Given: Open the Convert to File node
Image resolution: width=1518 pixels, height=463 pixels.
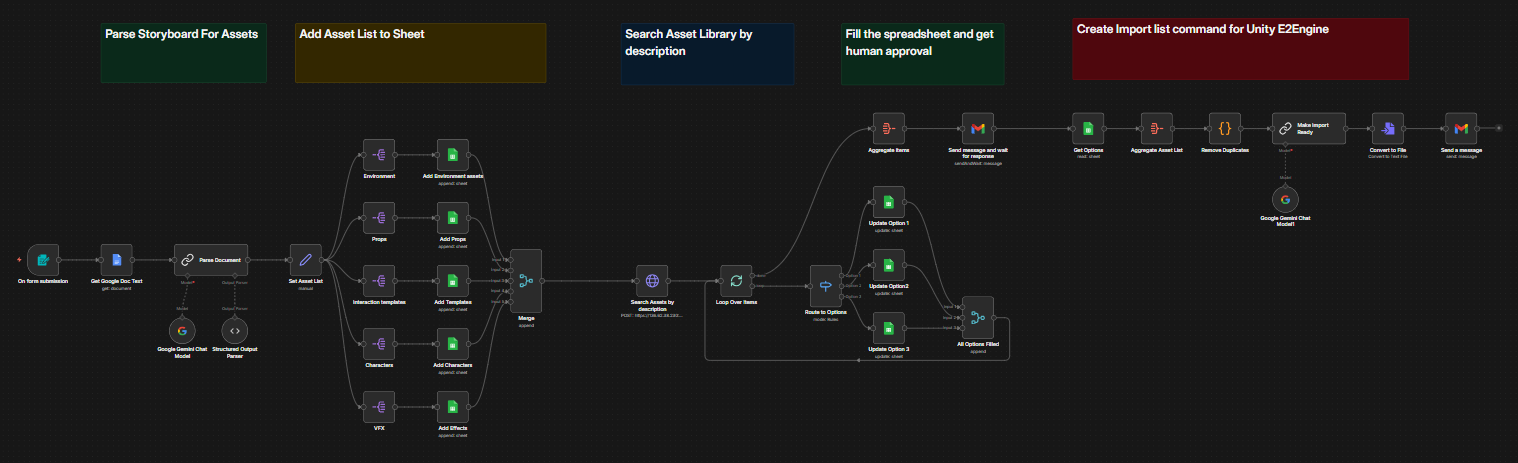Looking at the screenshot, I should (1387, 128).
